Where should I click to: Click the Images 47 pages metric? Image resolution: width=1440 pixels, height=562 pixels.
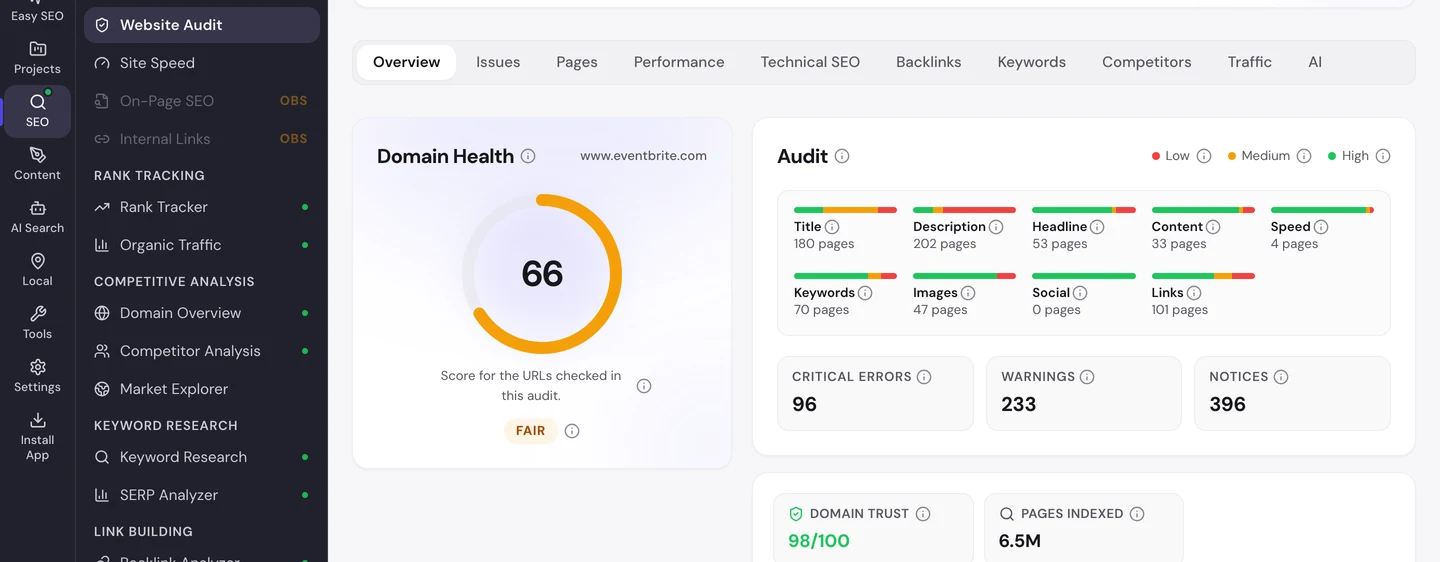coord(964,295)
